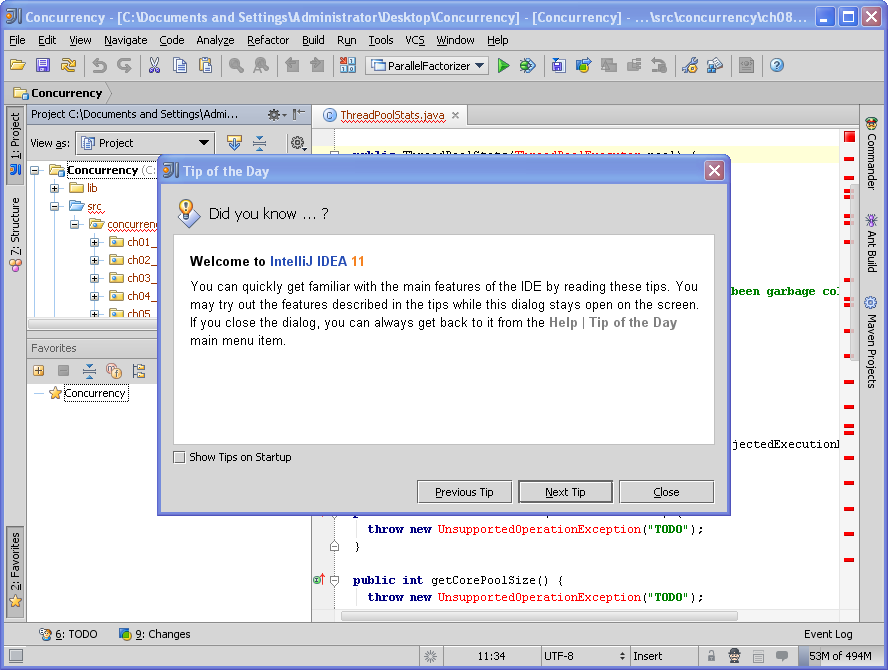Click the memory indicator 53M of 494M

(840, 656)
